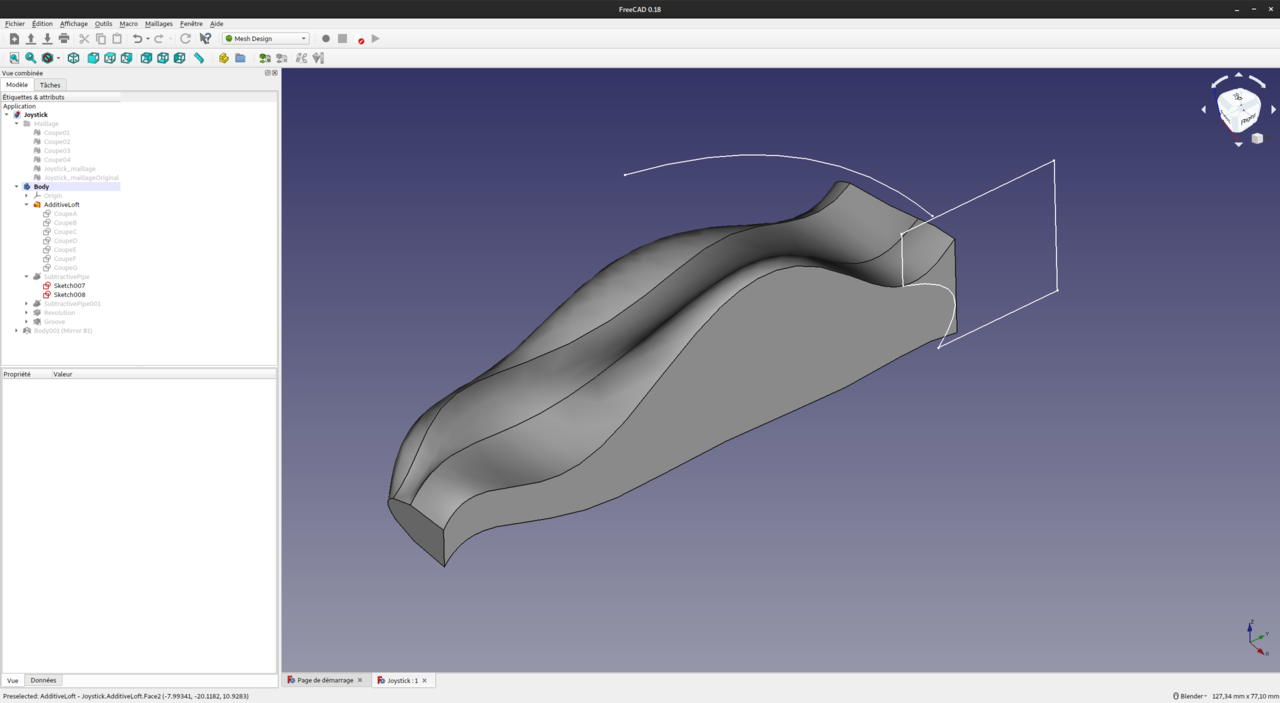Set the left view cube icon
The image size is (1280, 703).
(x=179, y=58)
